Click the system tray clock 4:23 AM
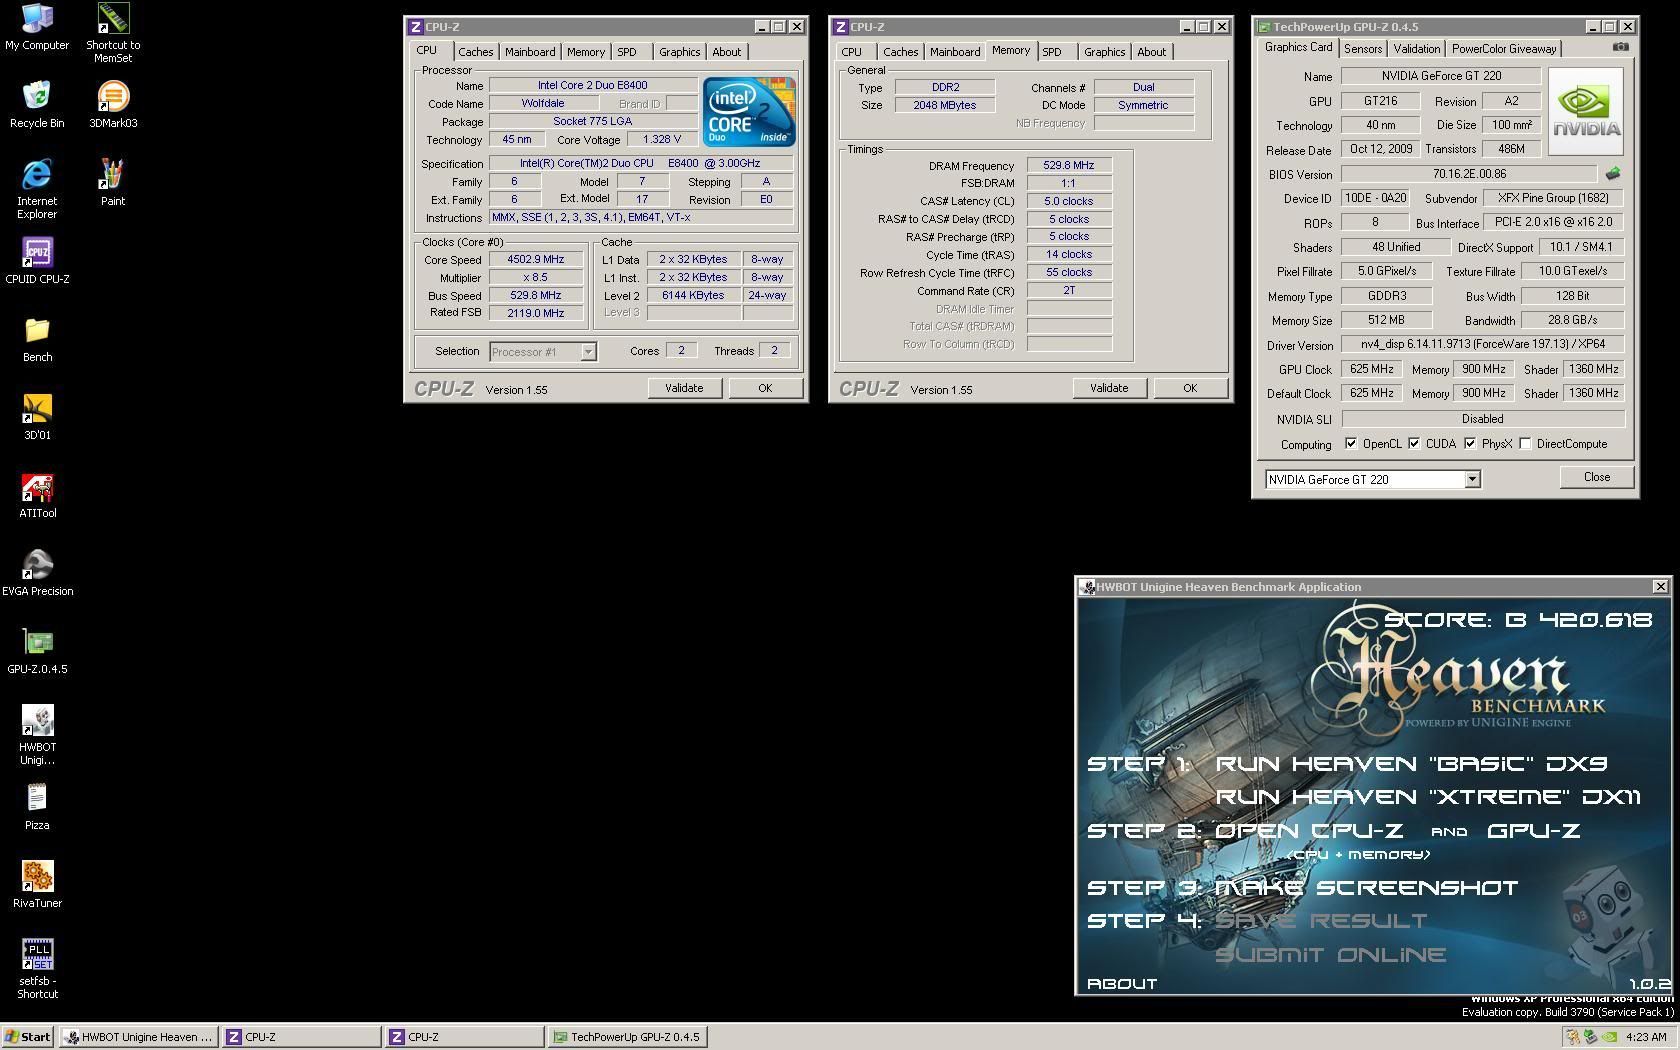Screen dimensions: 1680x1050 pos(1646,1037)
